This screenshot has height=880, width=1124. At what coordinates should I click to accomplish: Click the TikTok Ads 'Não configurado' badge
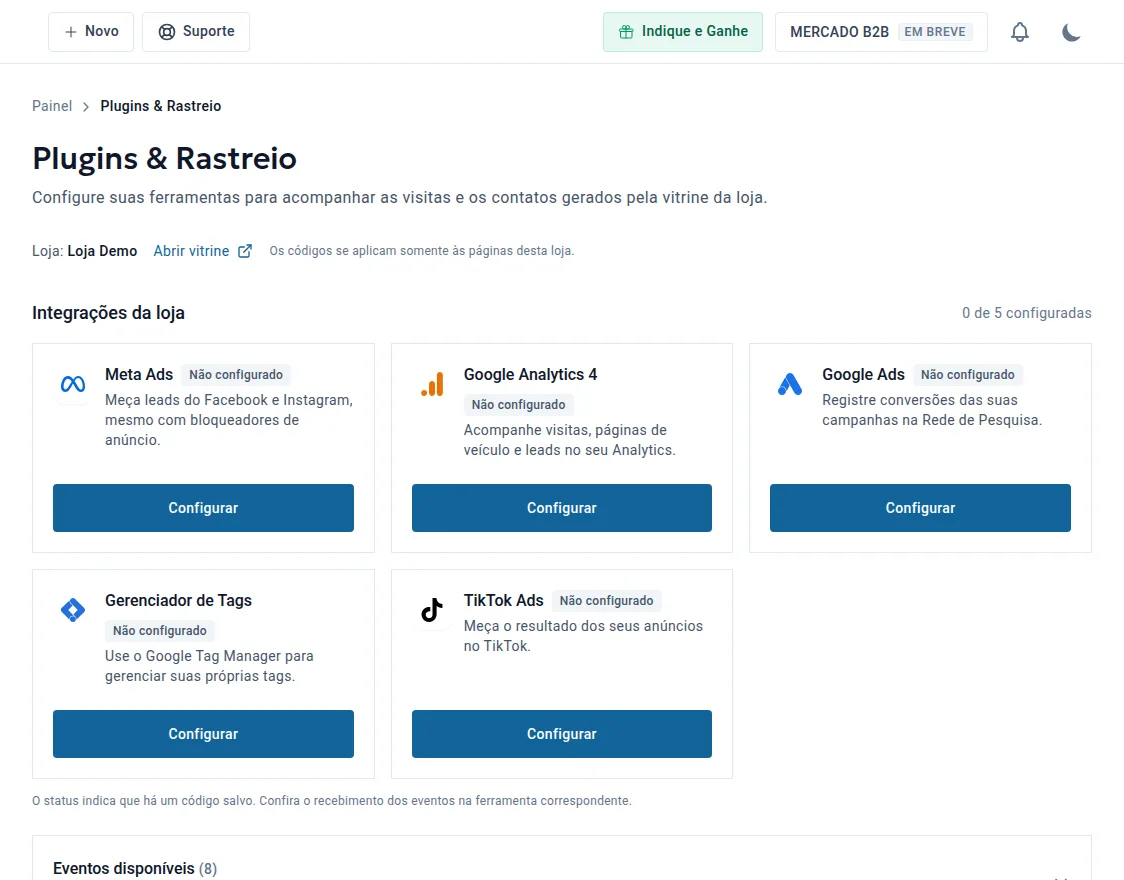606,601
